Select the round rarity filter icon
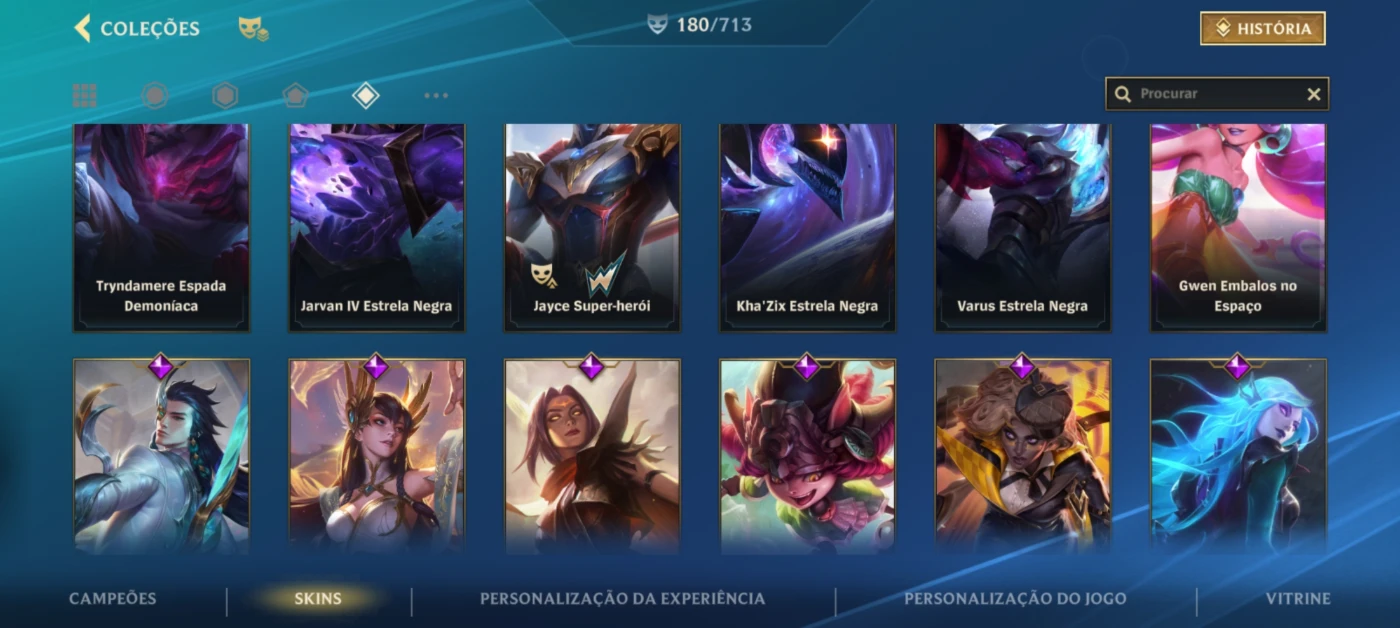This screenshot has height=628, width=1400. click(x=154, y=95)
